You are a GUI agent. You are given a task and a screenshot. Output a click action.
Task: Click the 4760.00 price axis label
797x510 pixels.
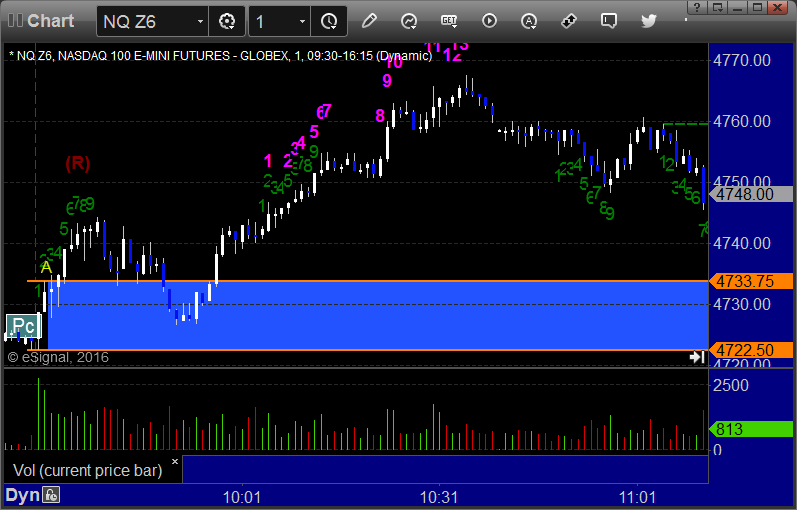point(742,122)
